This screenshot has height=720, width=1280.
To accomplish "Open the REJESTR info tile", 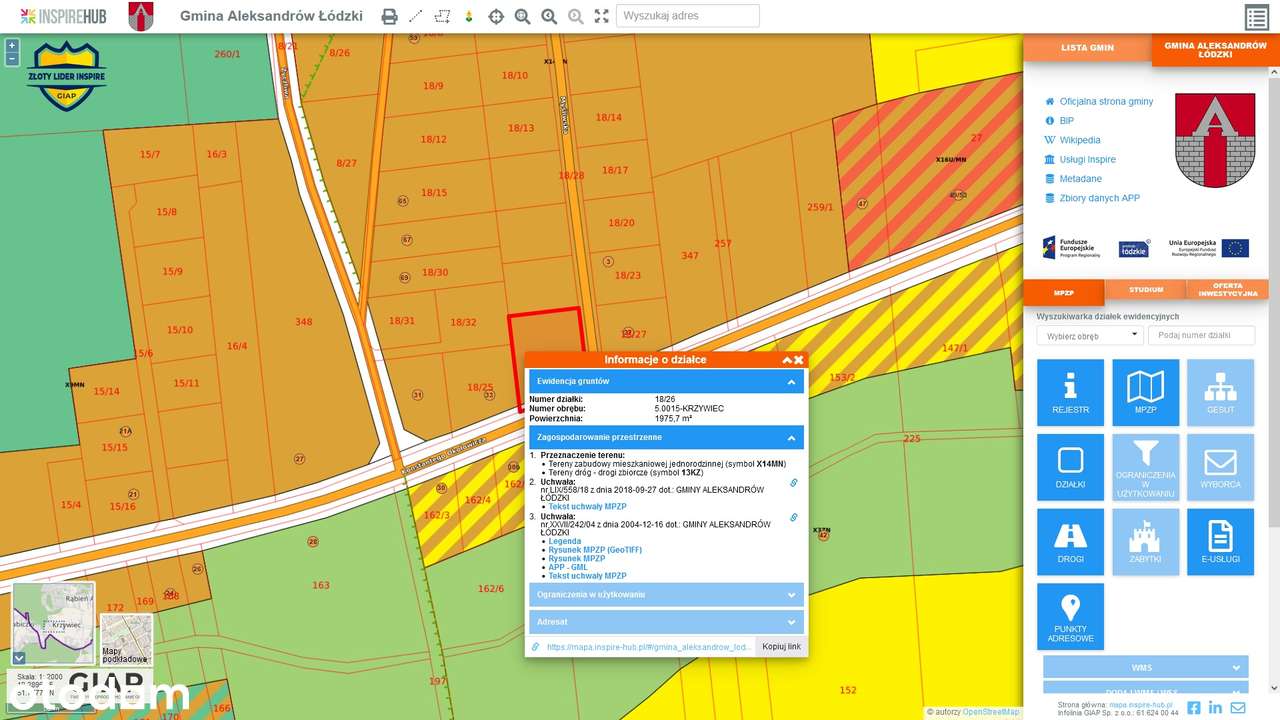I will tap(1070, 392).
